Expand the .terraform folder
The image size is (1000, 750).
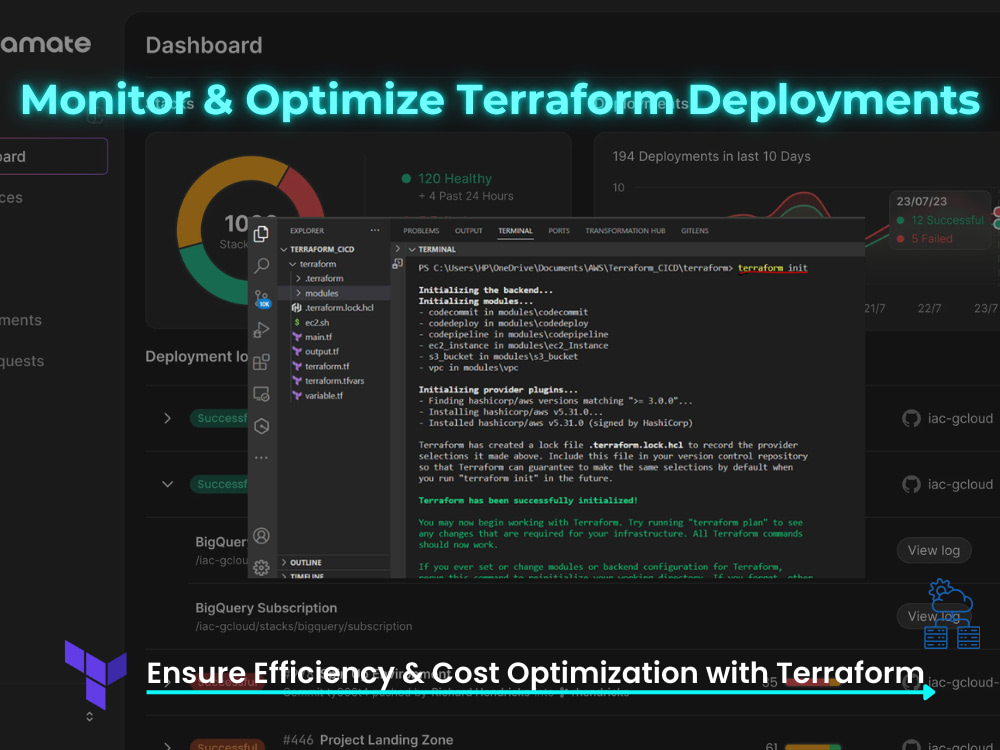298,279
